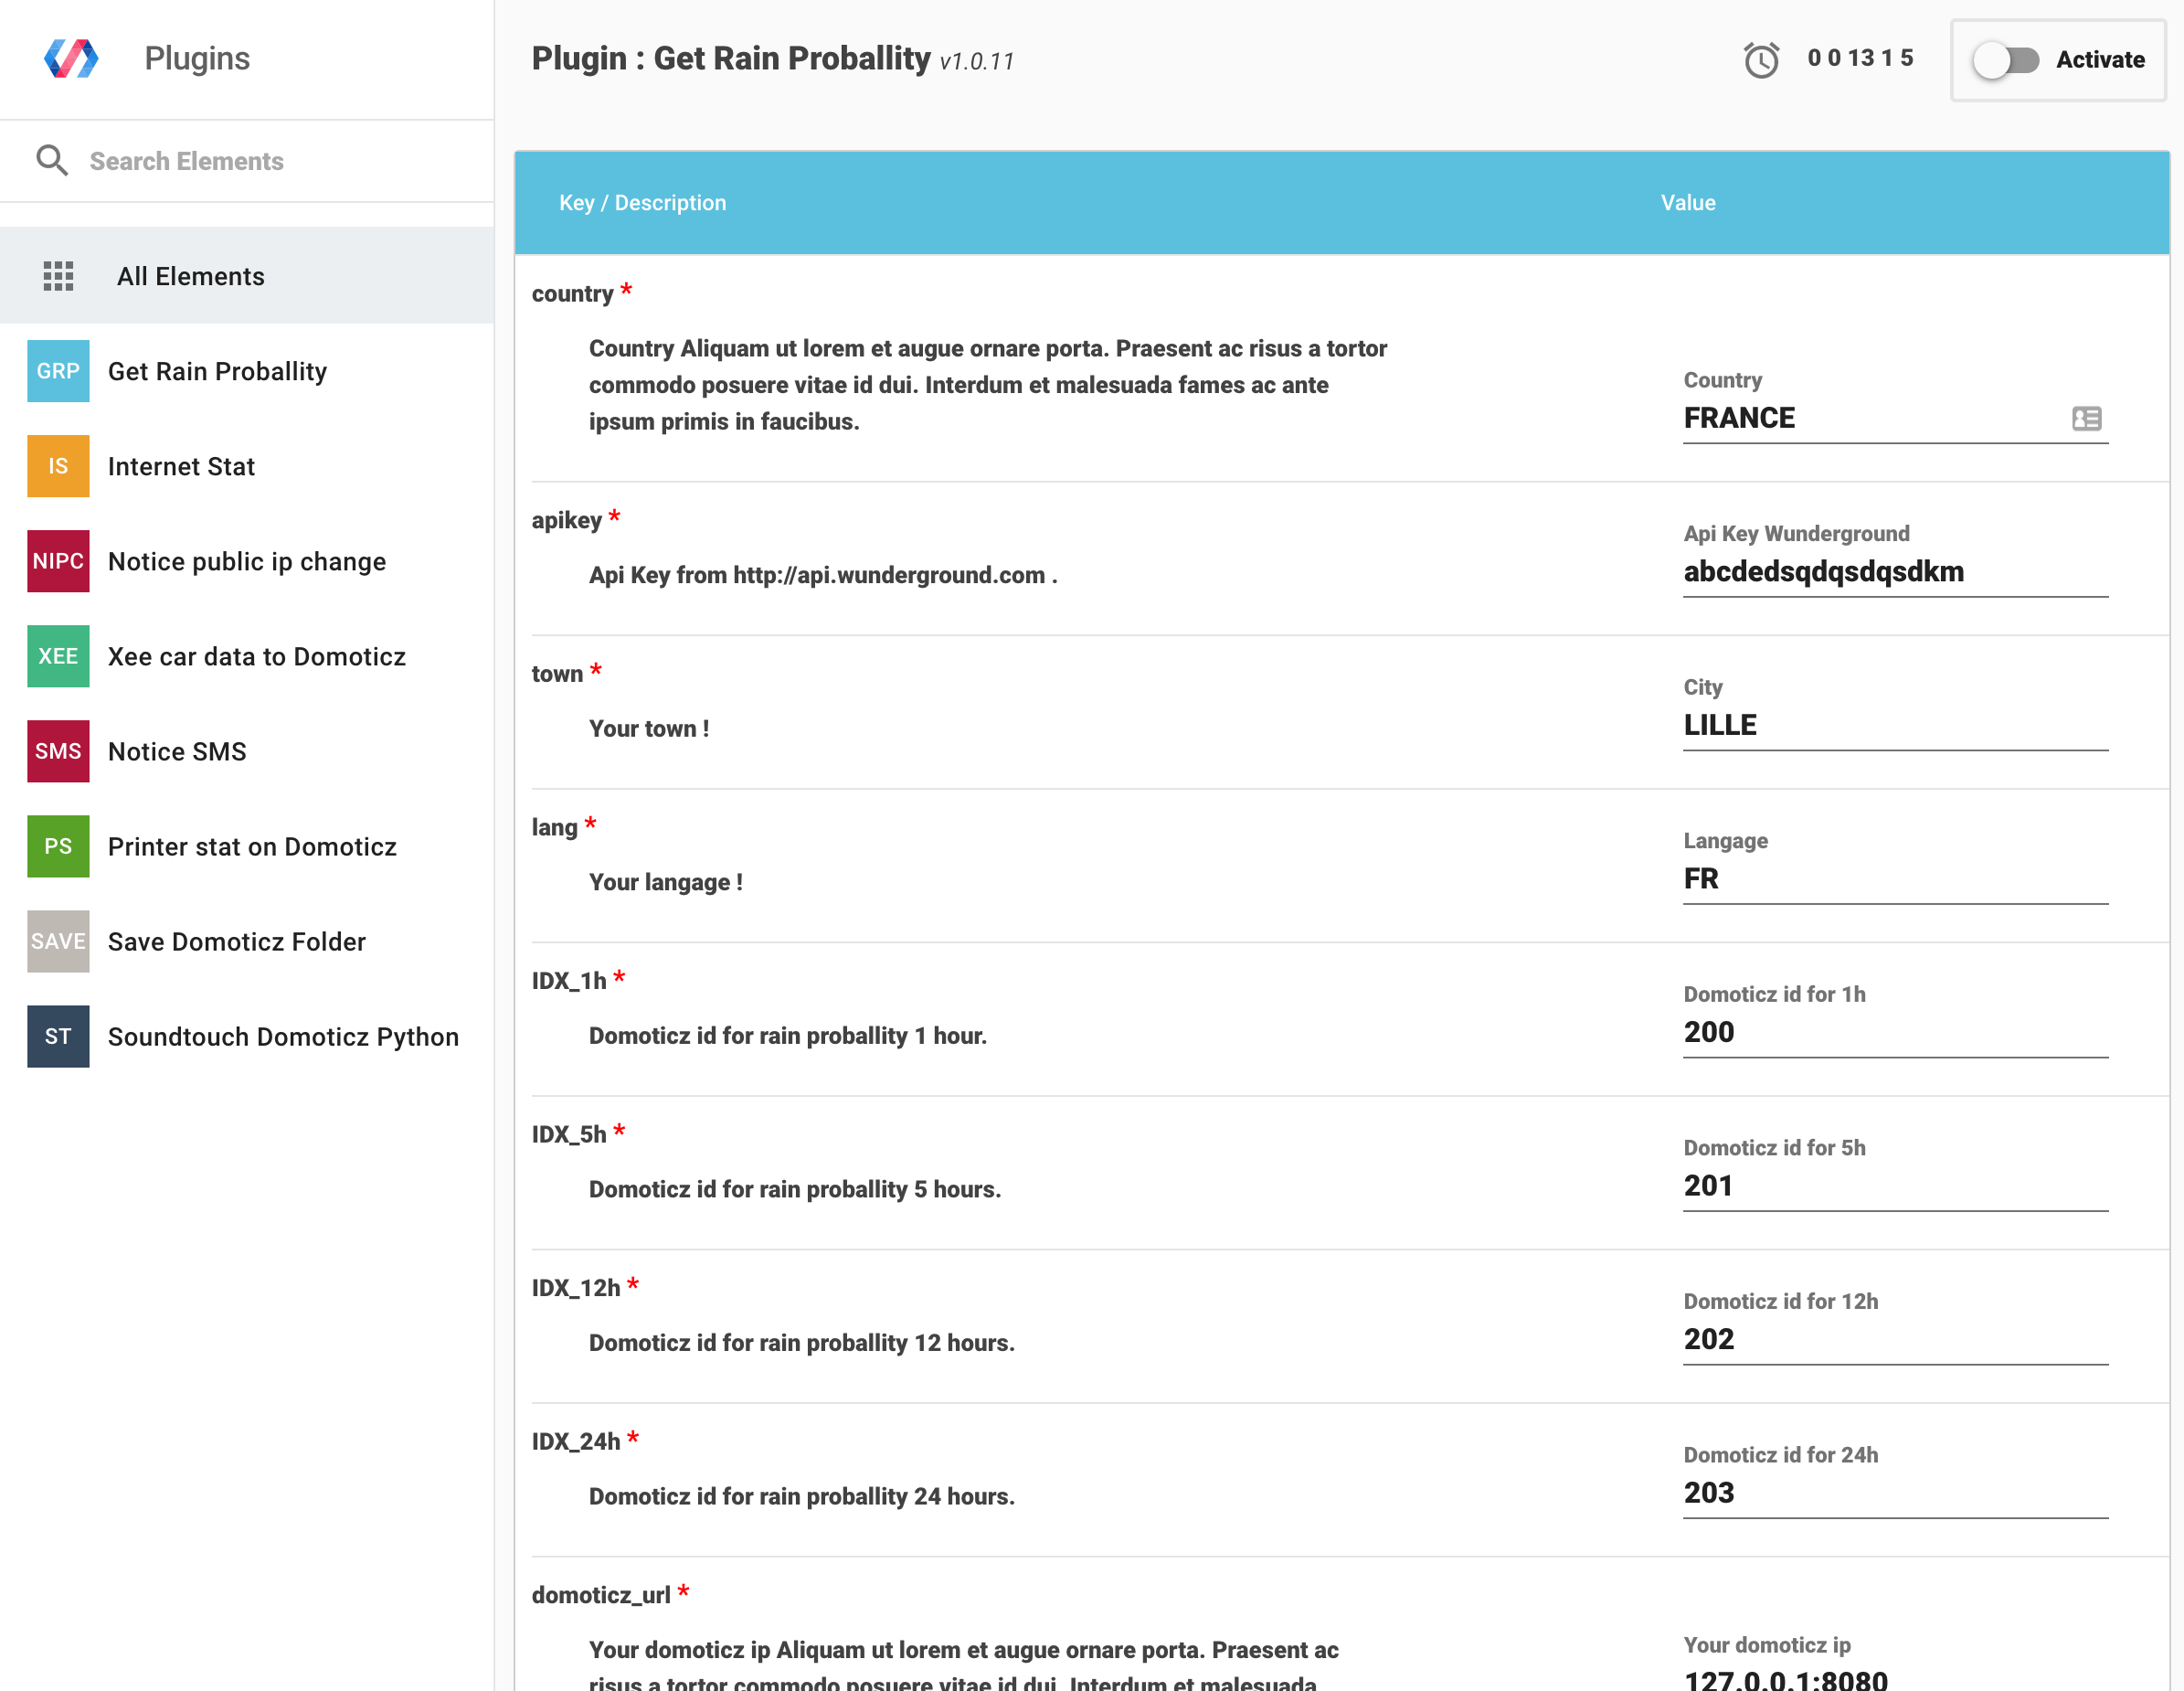Select Notice SMS in sidebar
Viewport: 2184px width, 1691px height.
point(177,751)
